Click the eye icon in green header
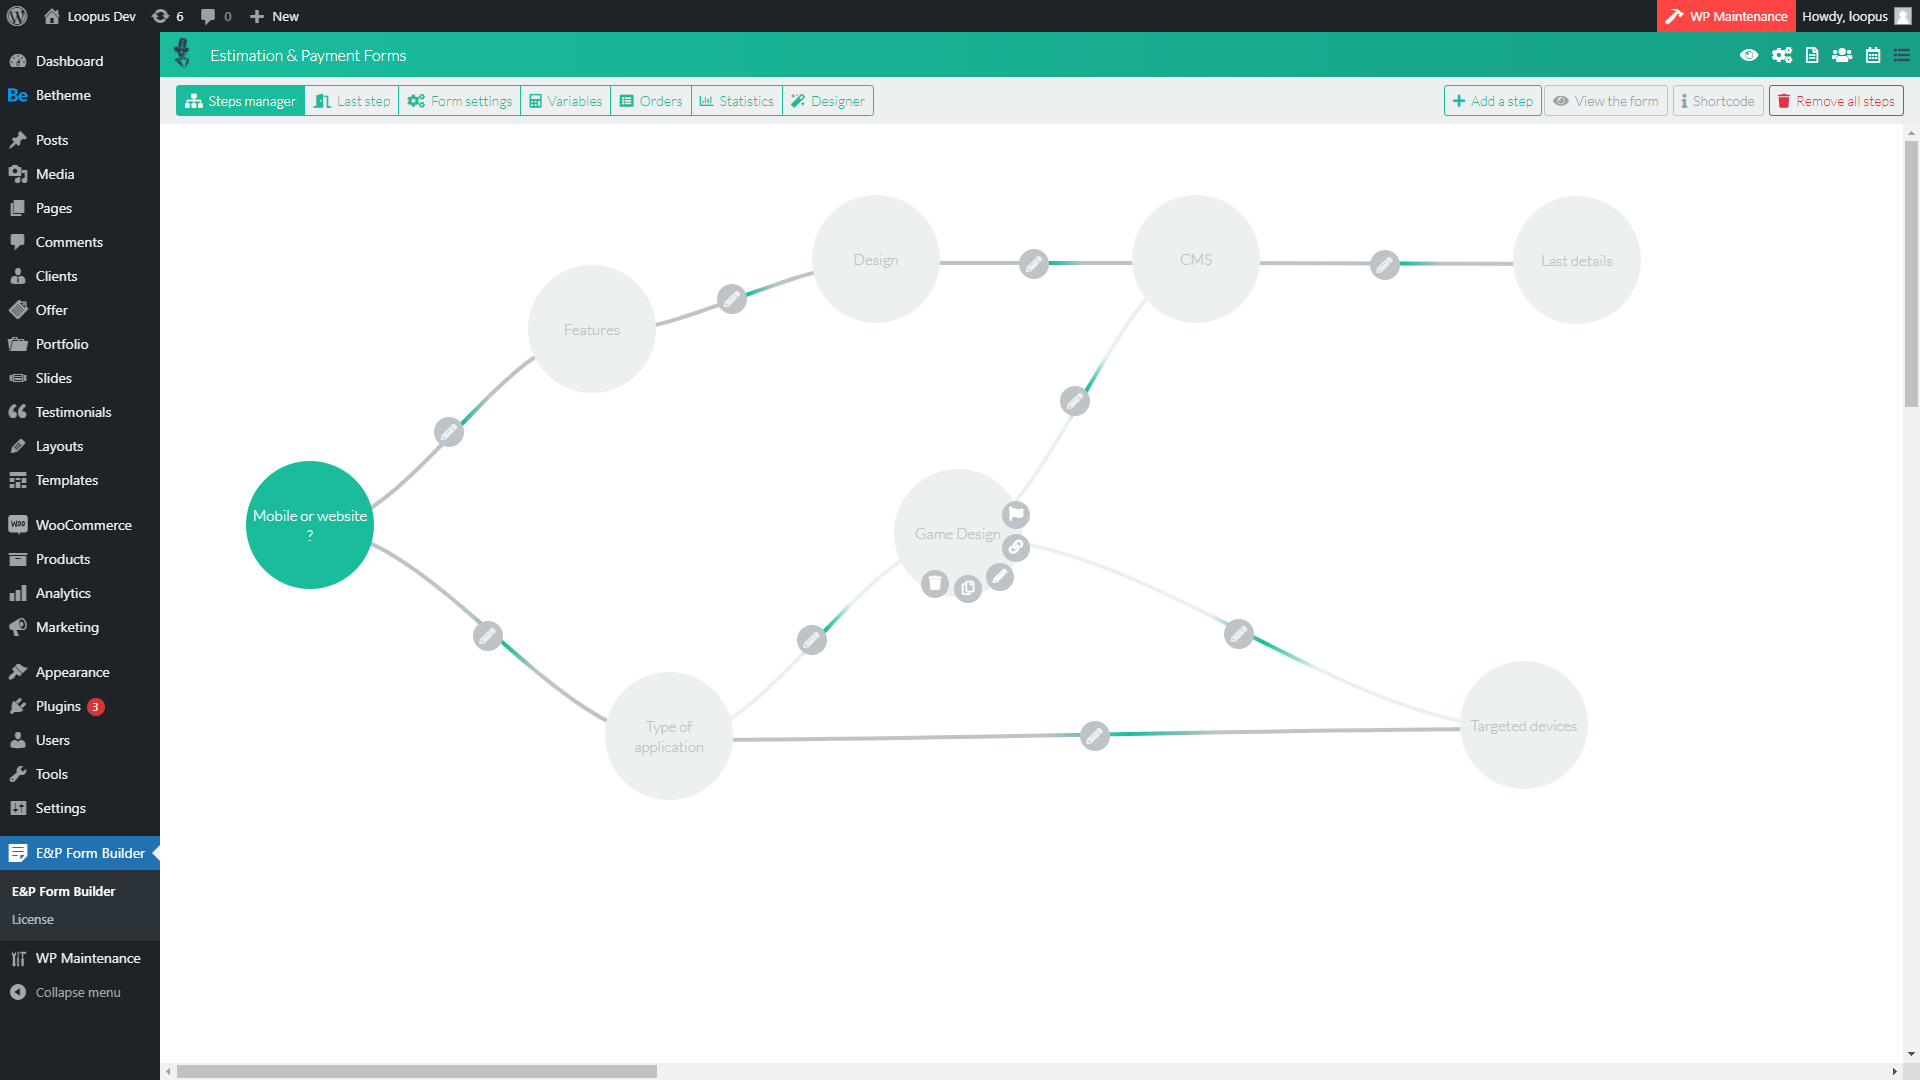 click(x=1749, y=55)
